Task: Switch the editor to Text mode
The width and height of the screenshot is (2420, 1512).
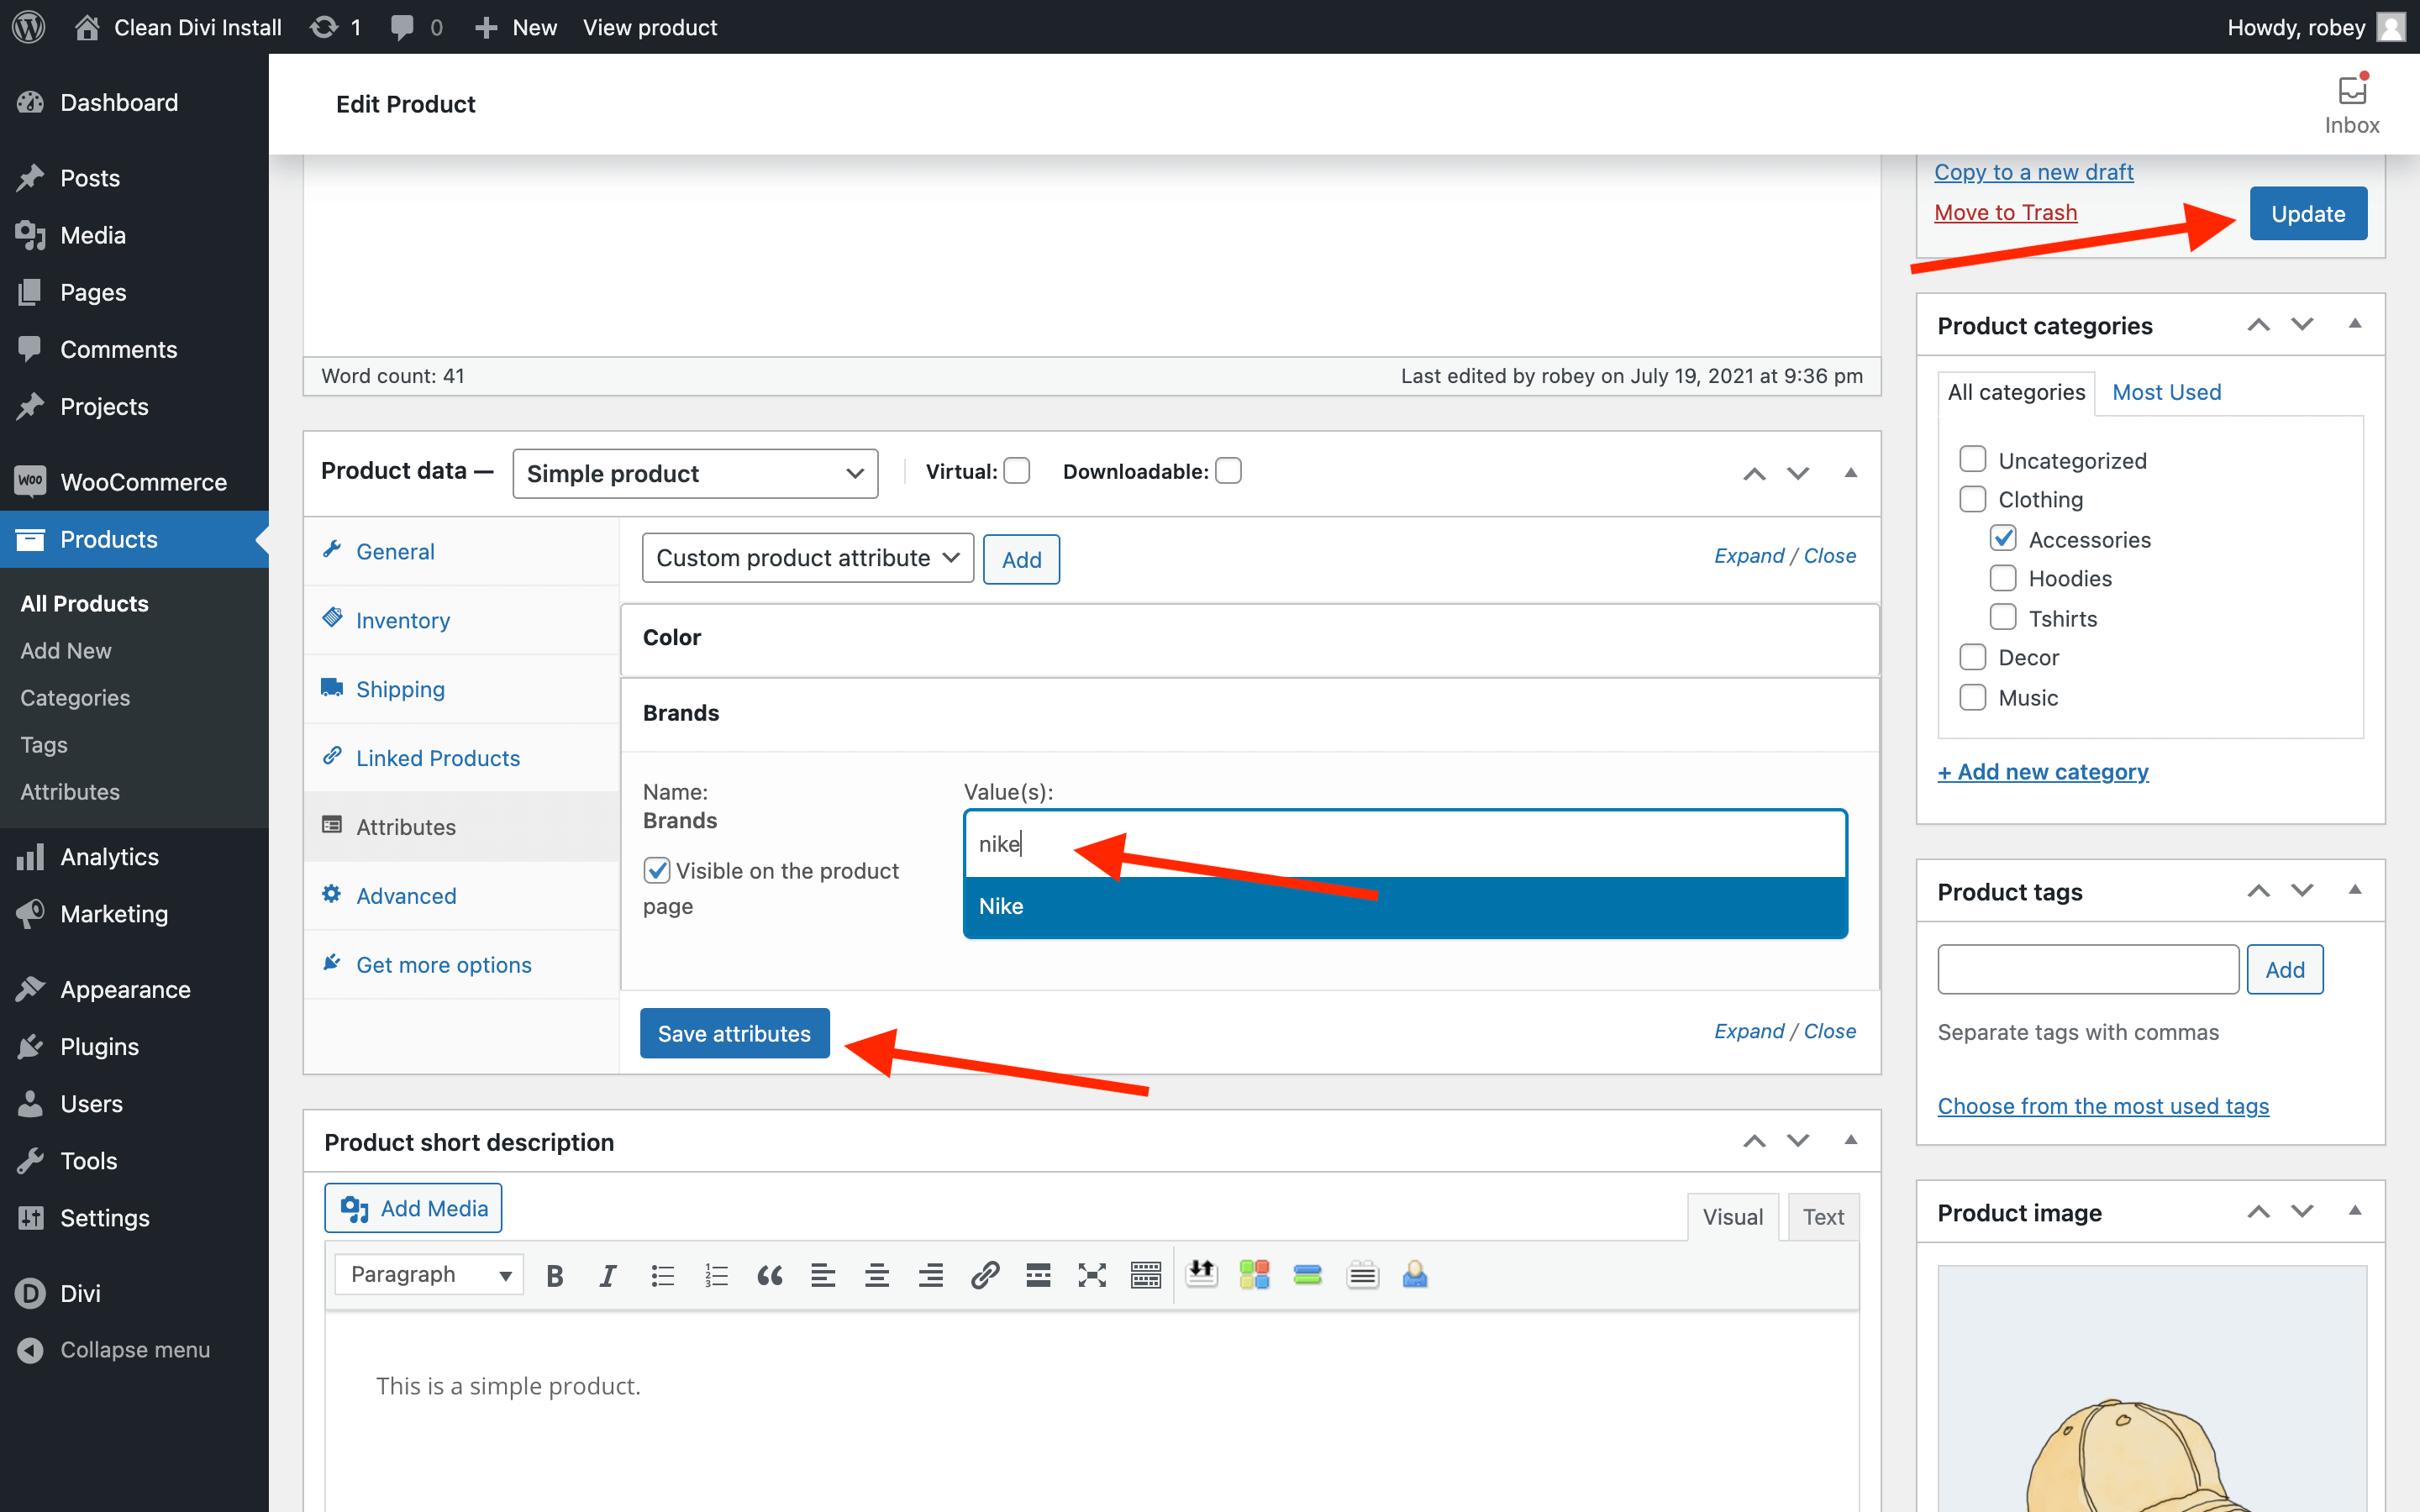Action: pyautogui.click(x=1823, y=1217)
